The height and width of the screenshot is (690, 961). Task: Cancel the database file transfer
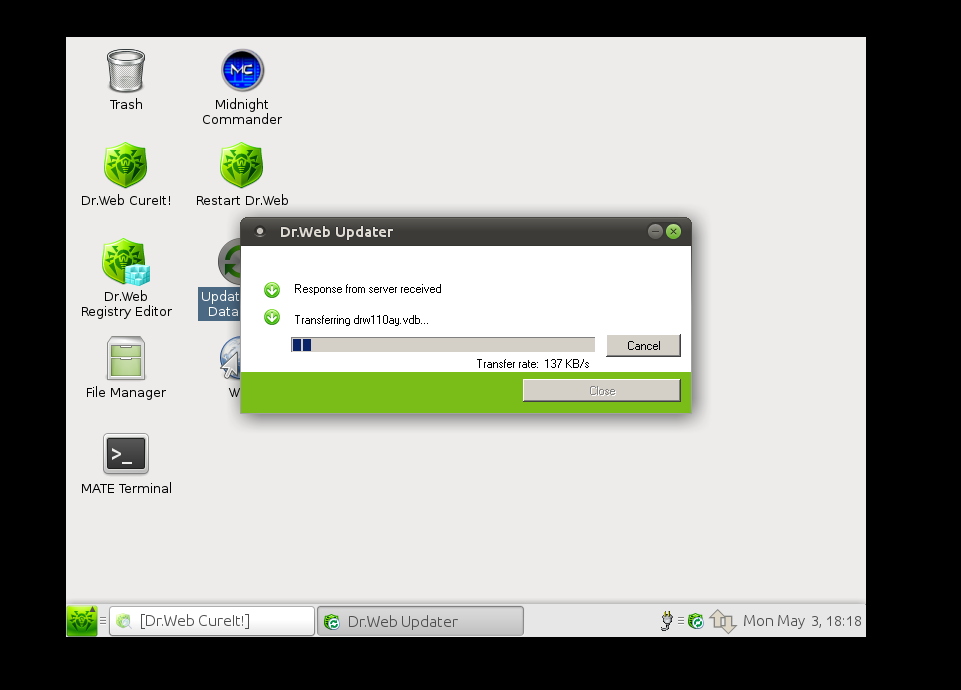(644, 346)
